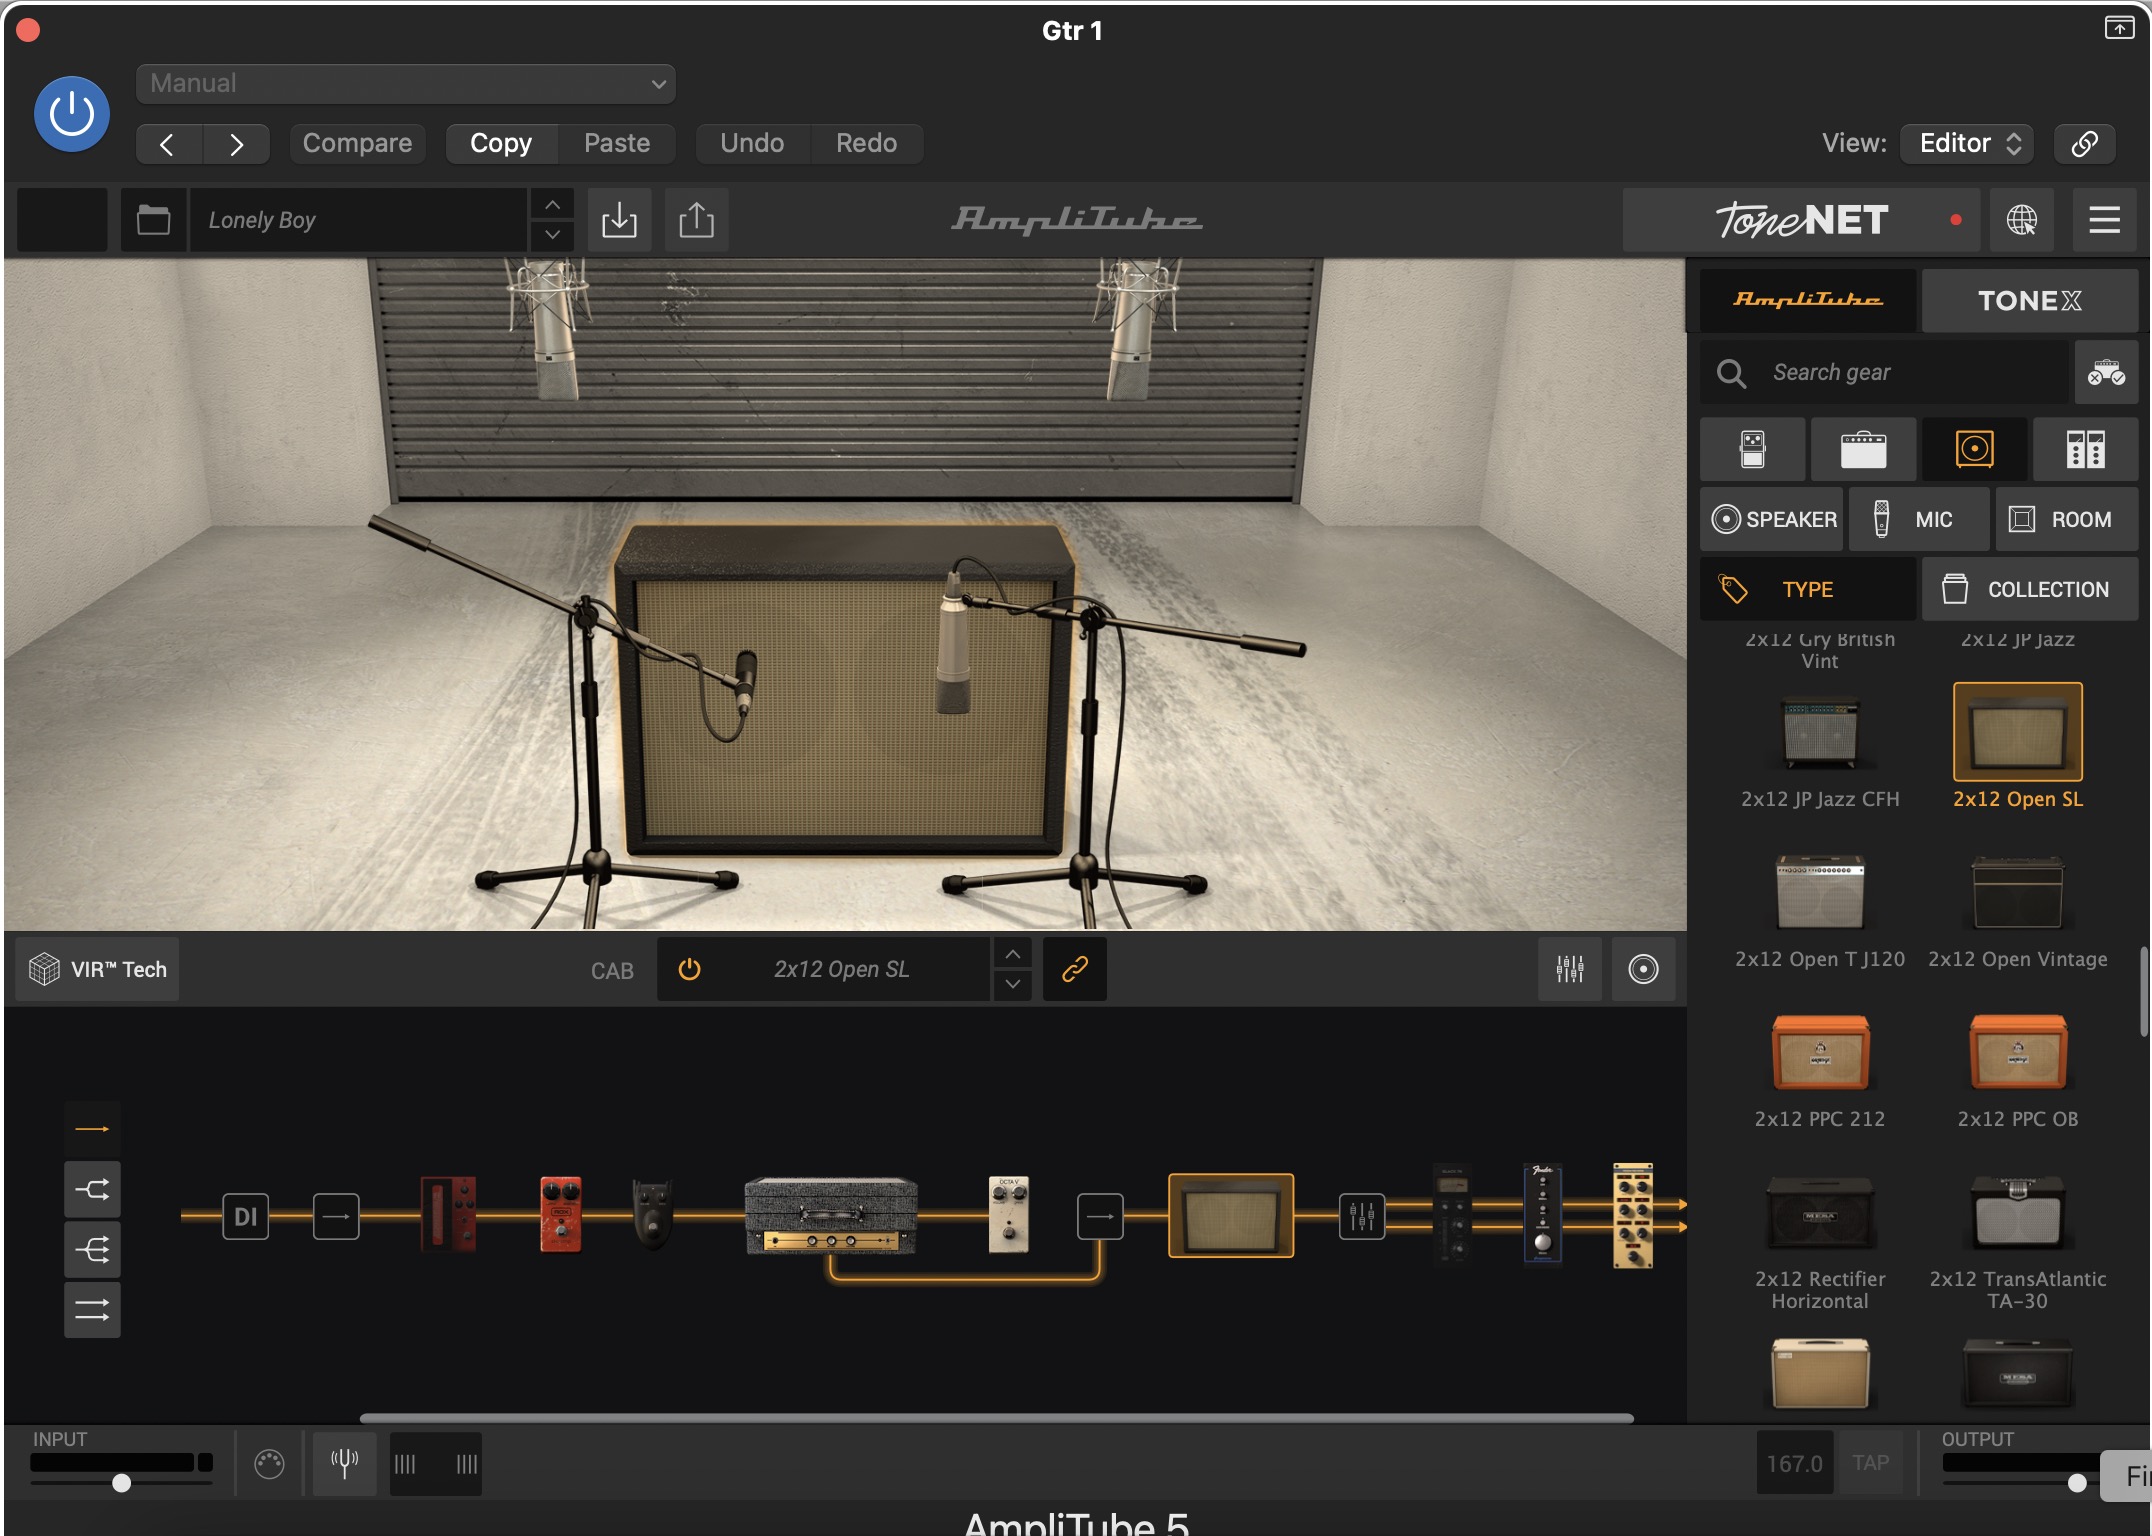
Task: Click the INPUT level slider knob
Action: [122, 1483]
